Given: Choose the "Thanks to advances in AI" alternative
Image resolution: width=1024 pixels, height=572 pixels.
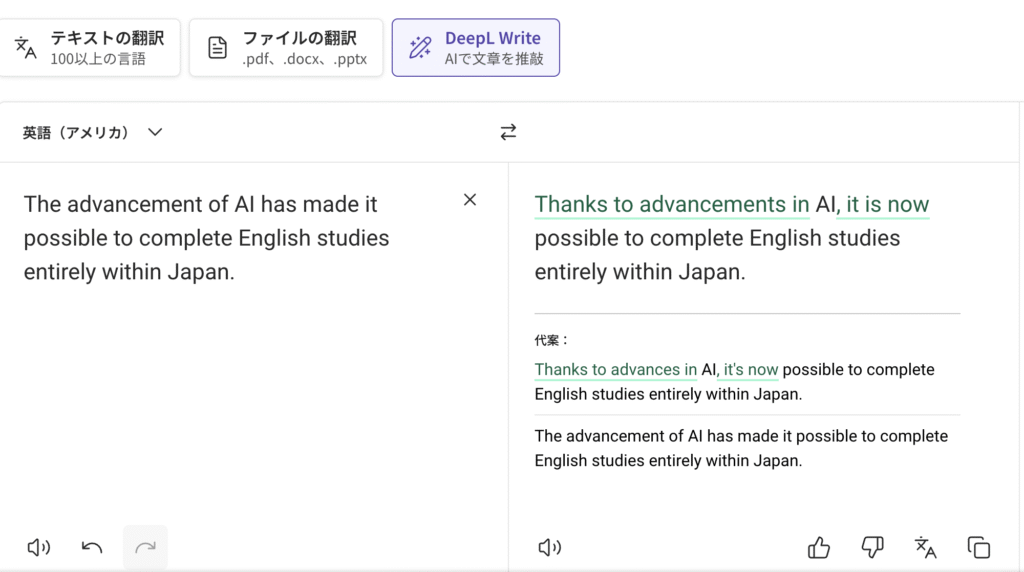Looking at the screenshot, I should point(734,381).
